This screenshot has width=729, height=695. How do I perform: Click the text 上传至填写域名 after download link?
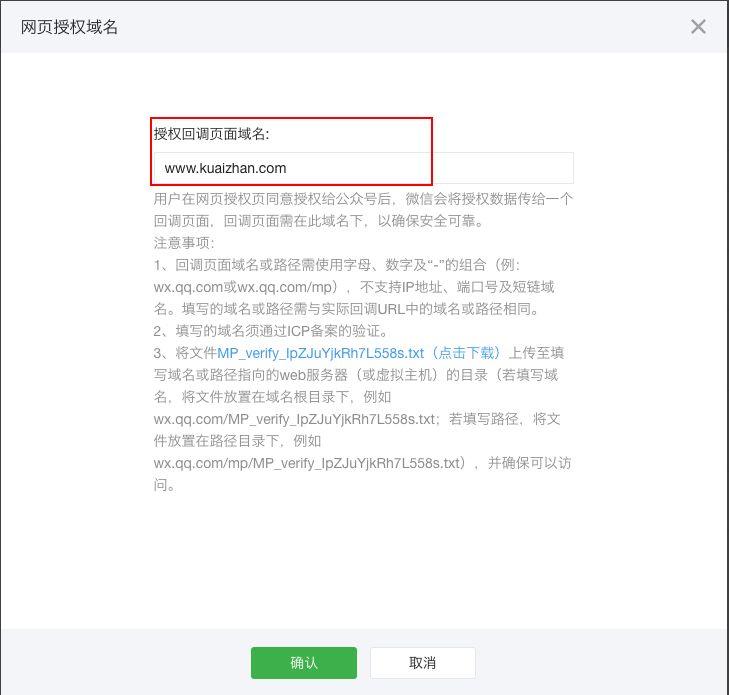[540, 353]
